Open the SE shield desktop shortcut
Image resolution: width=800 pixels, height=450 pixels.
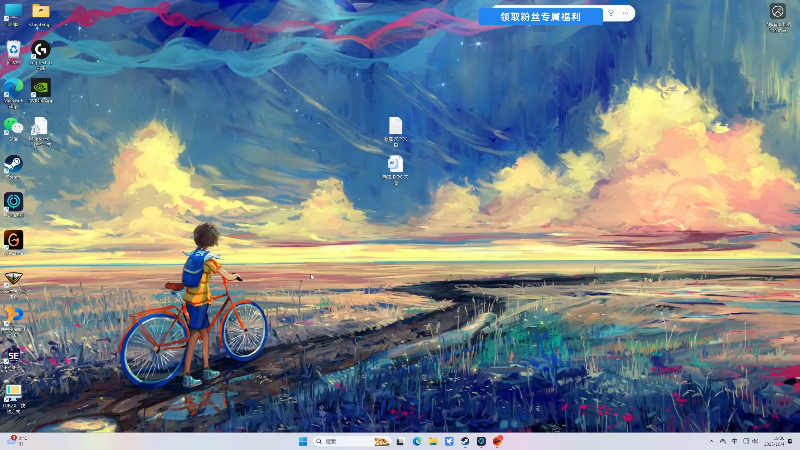coord(13,357)
